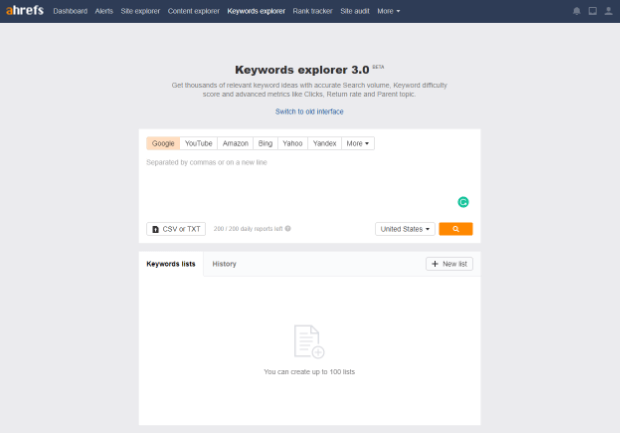This screenshot has width=620, height=433.
Task: Click 'You can create up to 100 lists' text
Action: (309, 372)
